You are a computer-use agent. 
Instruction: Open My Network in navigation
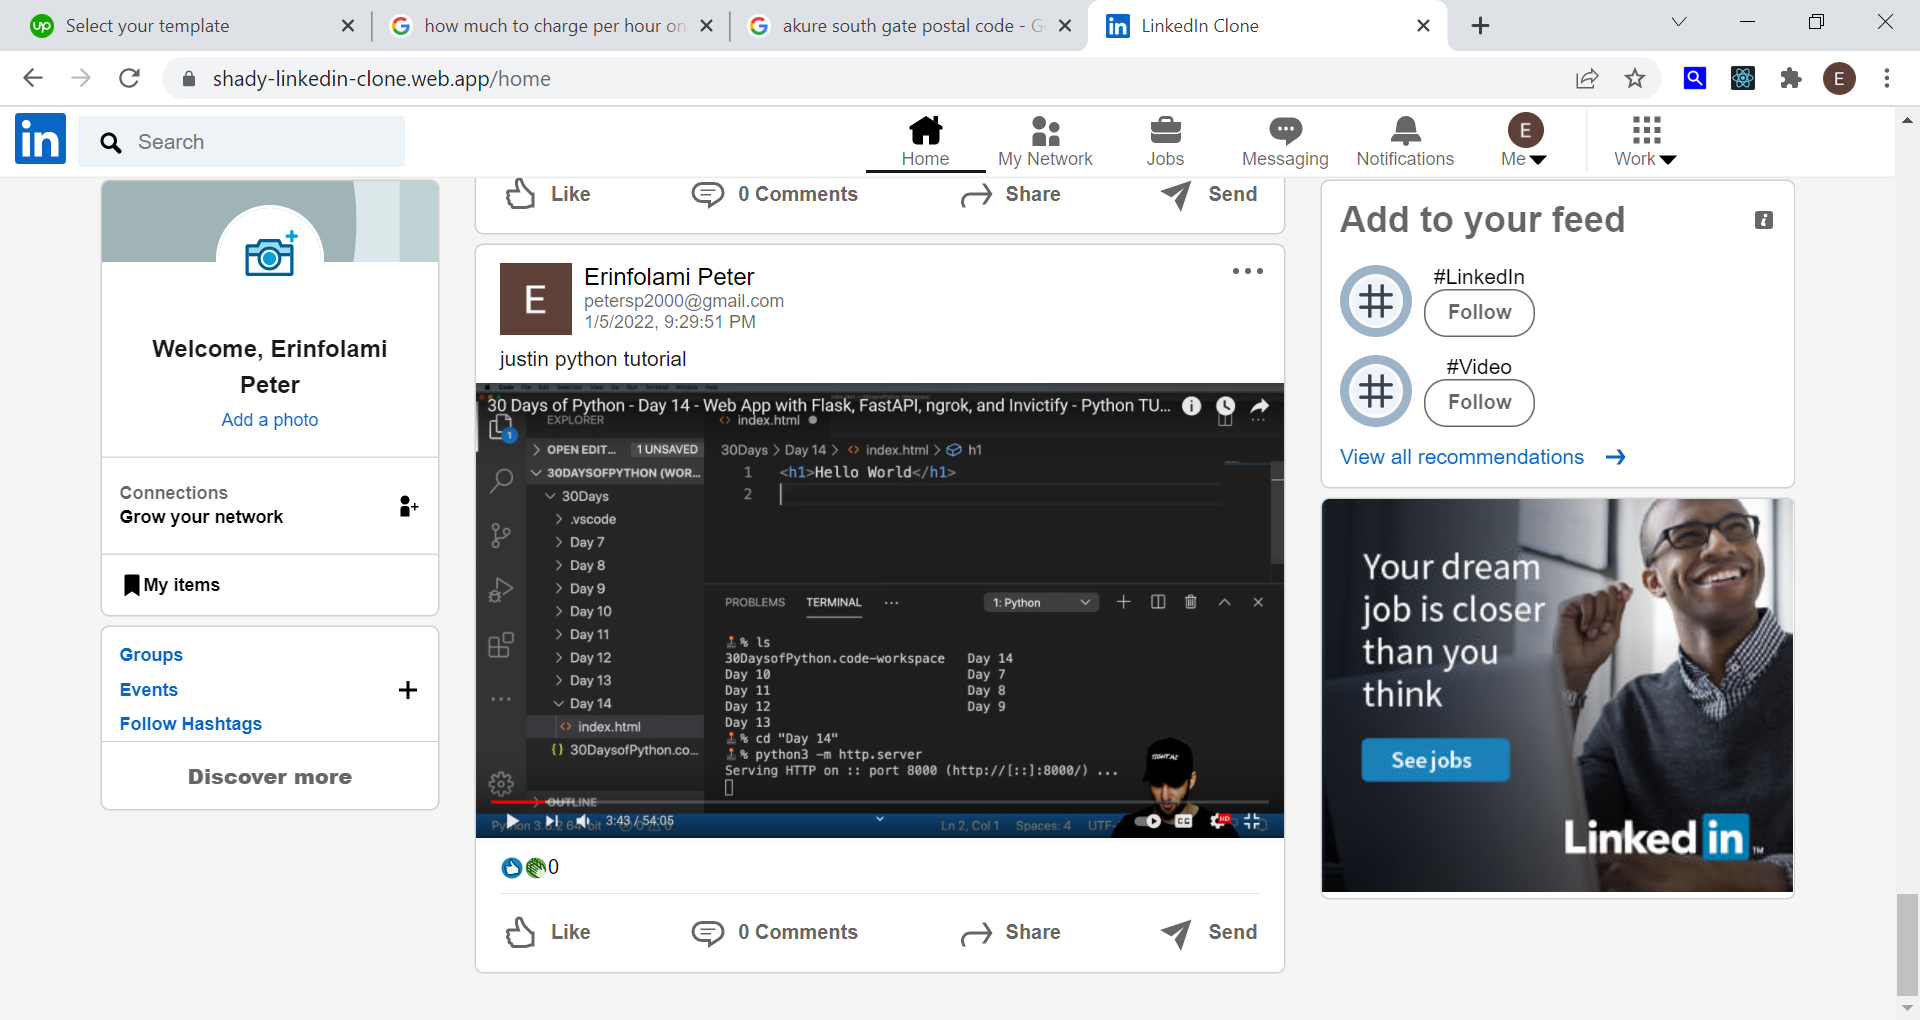[1045, 142]
